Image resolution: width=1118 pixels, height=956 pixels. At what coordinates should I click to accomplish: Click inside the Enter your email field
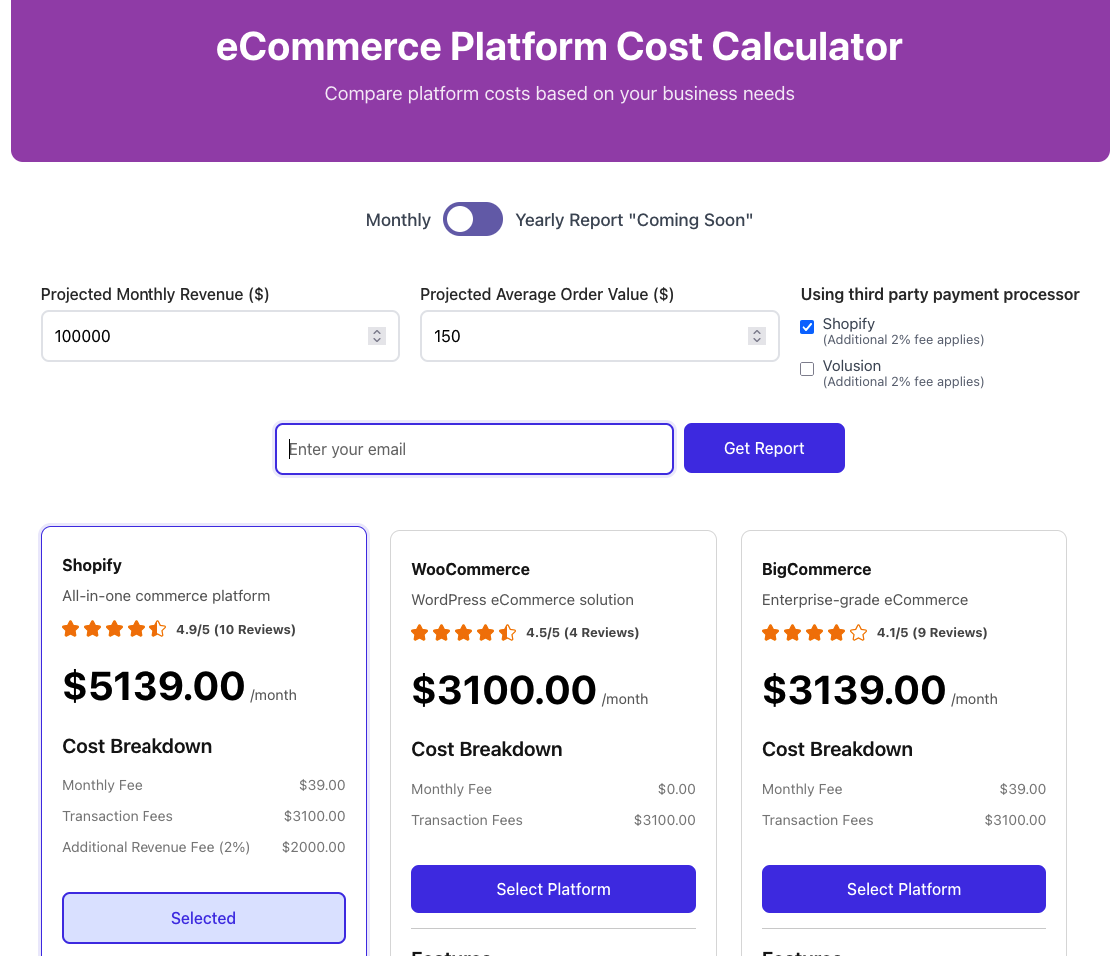coord(474,448)
